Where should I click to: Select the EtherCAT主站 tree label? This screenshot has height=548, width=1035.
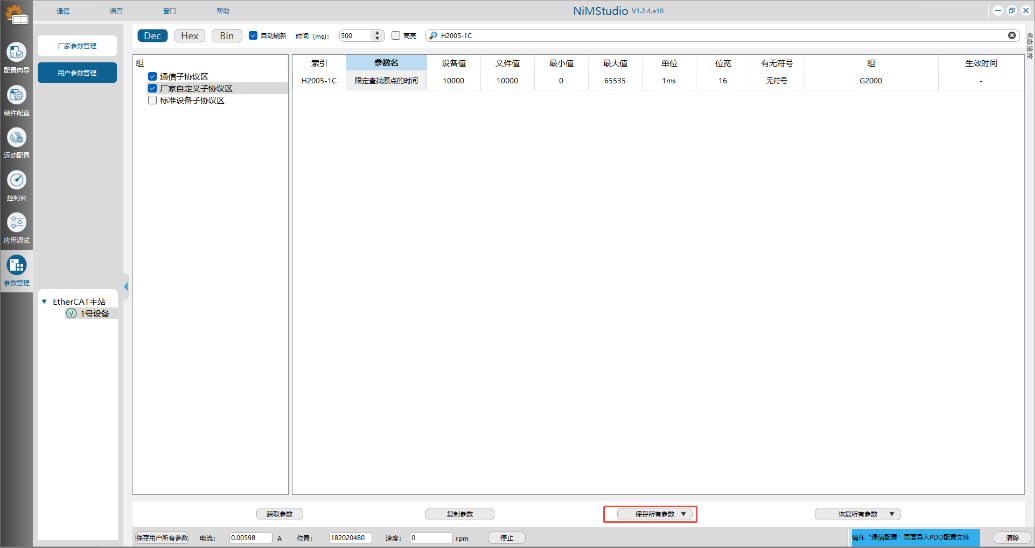point(79,302)
